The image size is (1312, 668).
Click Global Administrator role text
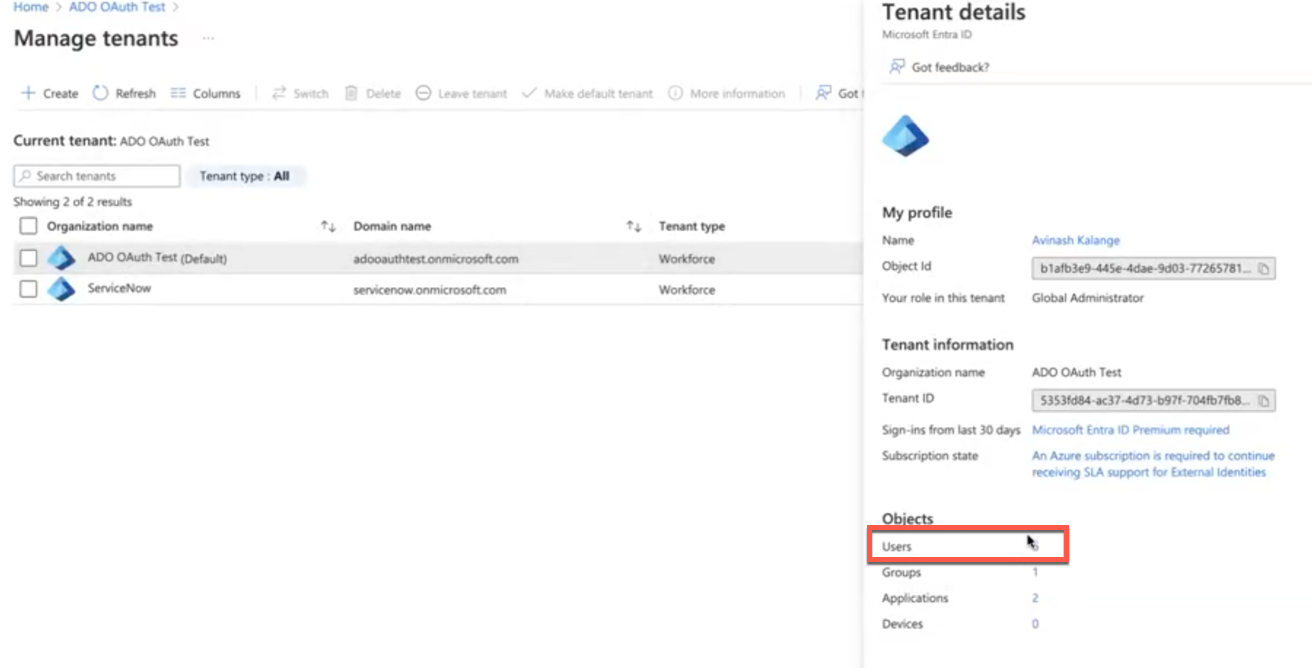pos(1088,298)
